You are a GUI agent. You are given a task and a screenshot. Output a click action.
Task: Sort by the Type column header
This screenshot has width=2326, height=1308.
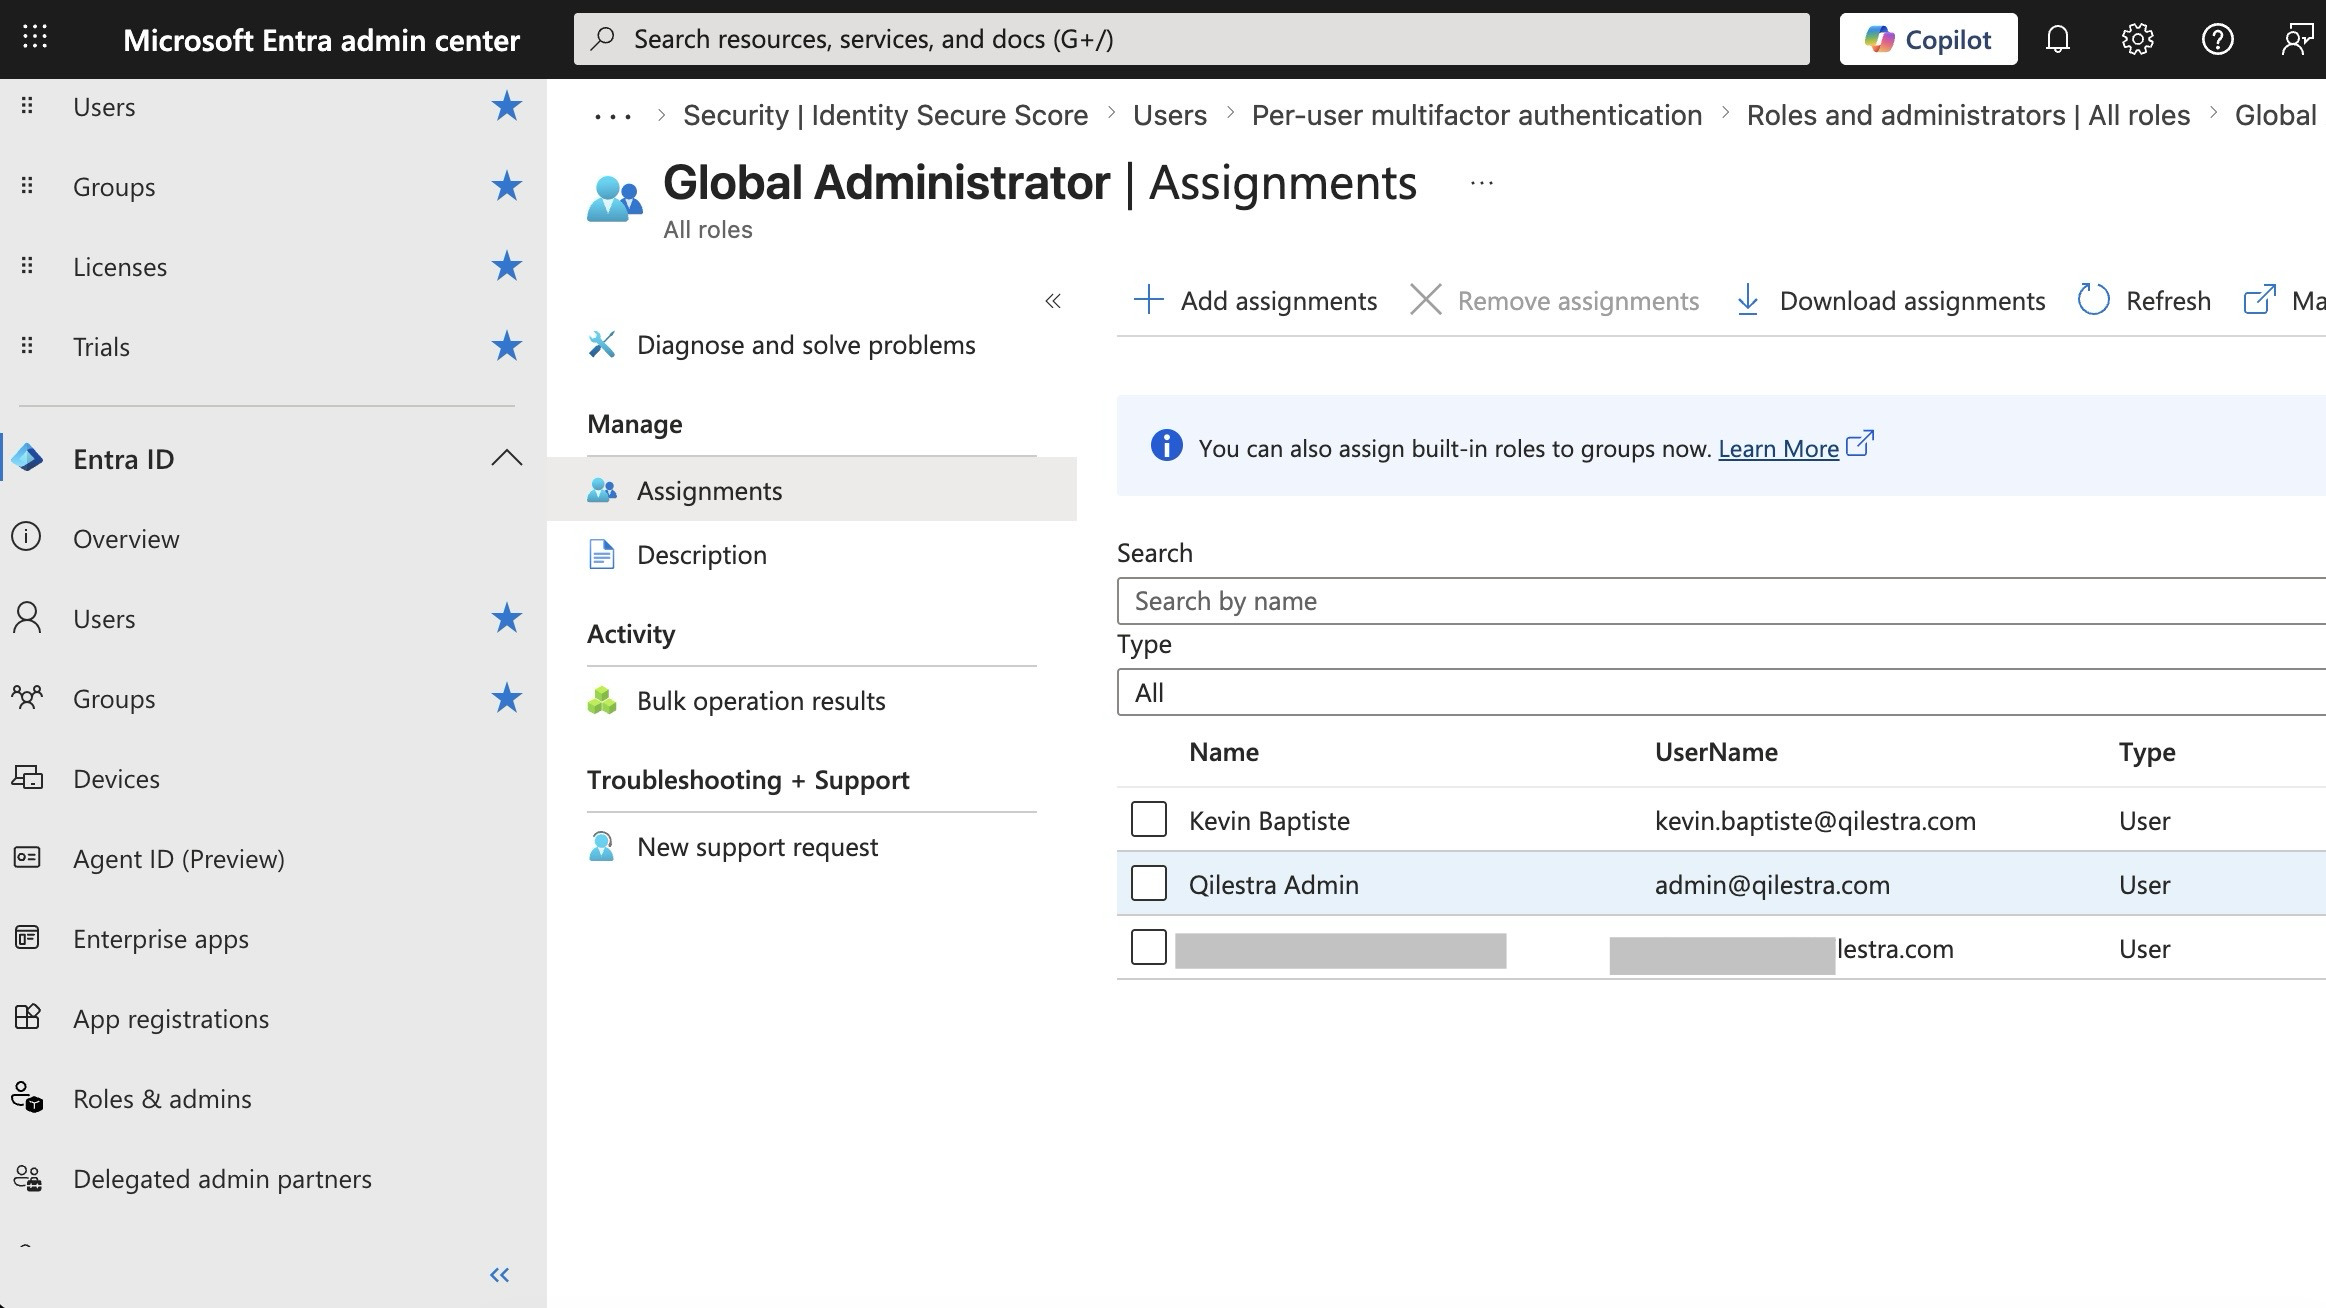[2147, 752]
